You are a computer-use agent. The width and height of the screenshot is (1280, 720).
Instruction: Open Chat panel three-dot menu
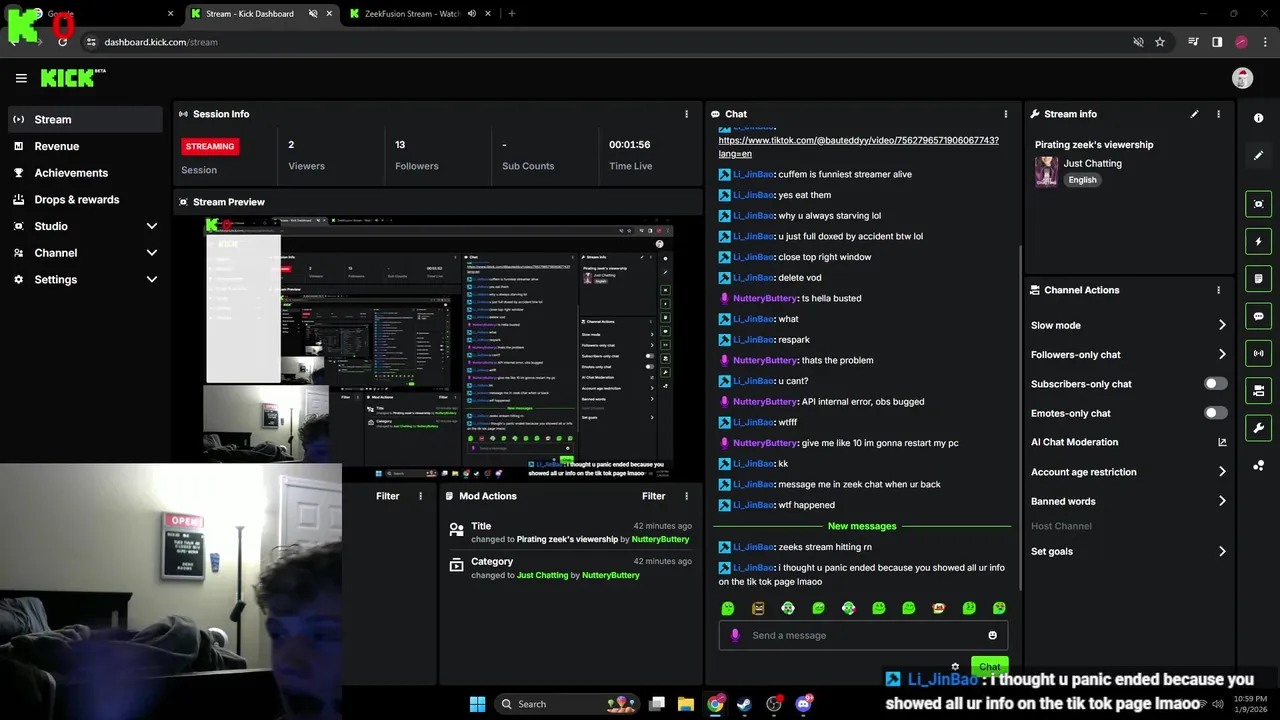[x=1006, y=114]
